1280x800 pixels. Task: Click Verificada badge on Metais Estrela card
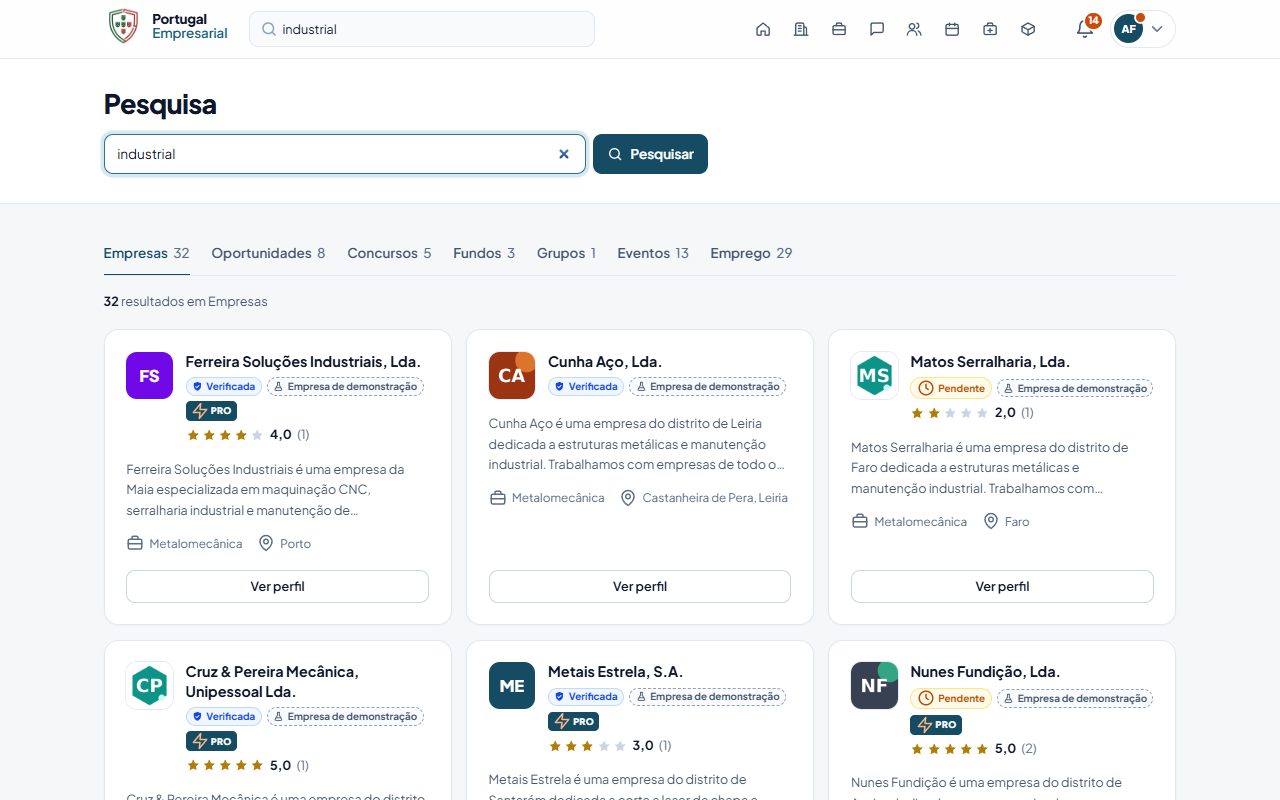coord(586,697)
